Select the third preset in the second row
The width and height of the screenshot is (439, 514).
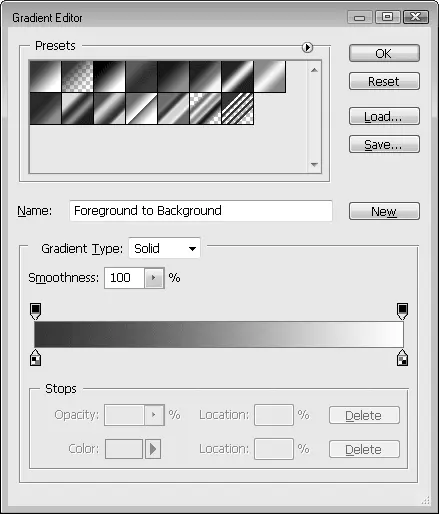pyautogui.click(x=109, y=108)
